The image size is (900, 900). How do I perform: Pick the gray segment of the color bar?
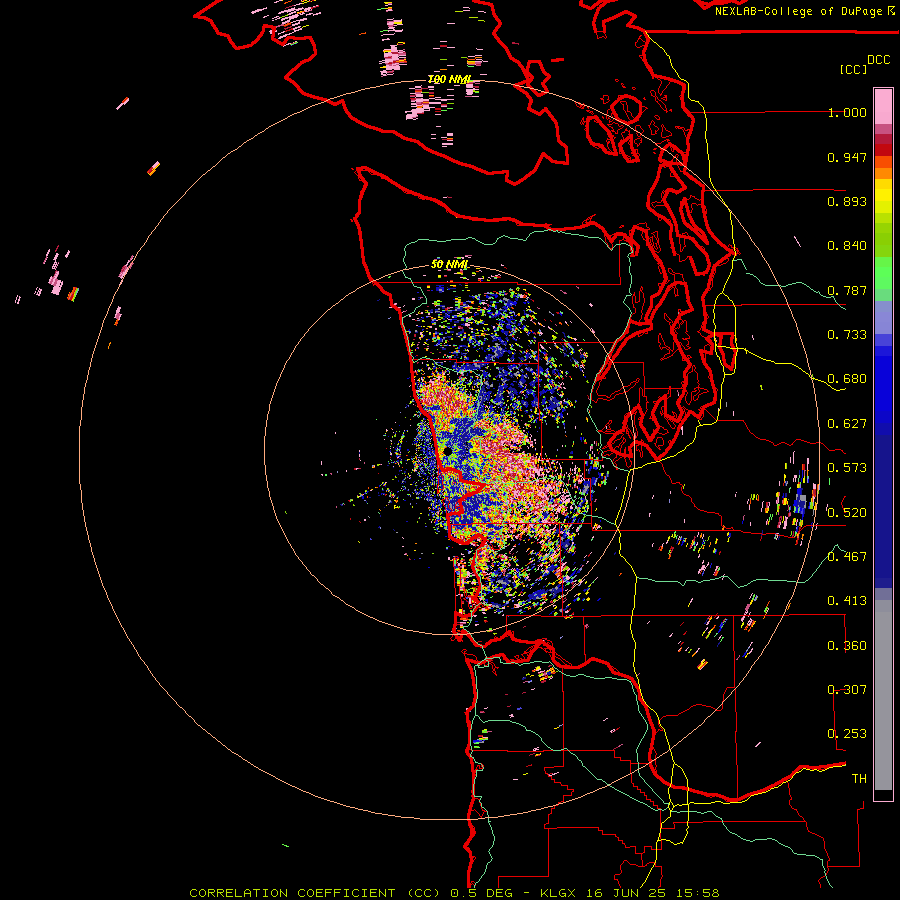click(883, 695)
